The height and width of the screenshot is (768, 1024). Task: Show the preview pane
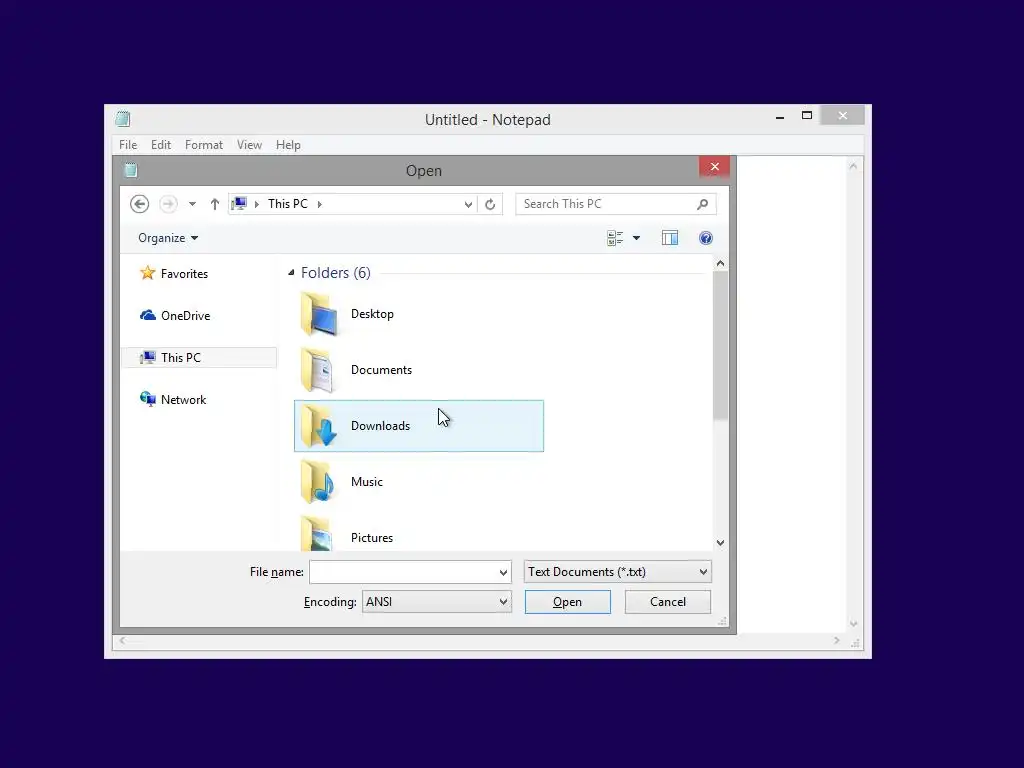(670, 238)
